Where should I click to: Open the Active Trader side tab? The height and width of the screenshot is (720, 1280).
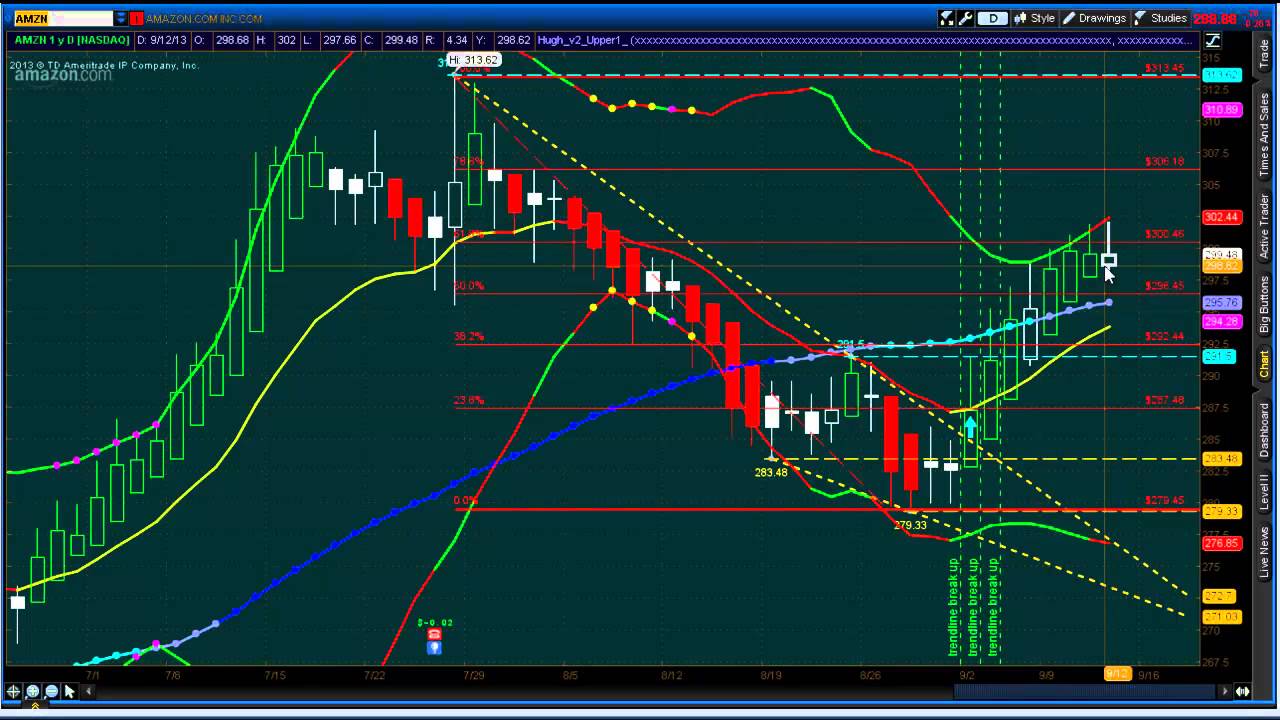1264,226
